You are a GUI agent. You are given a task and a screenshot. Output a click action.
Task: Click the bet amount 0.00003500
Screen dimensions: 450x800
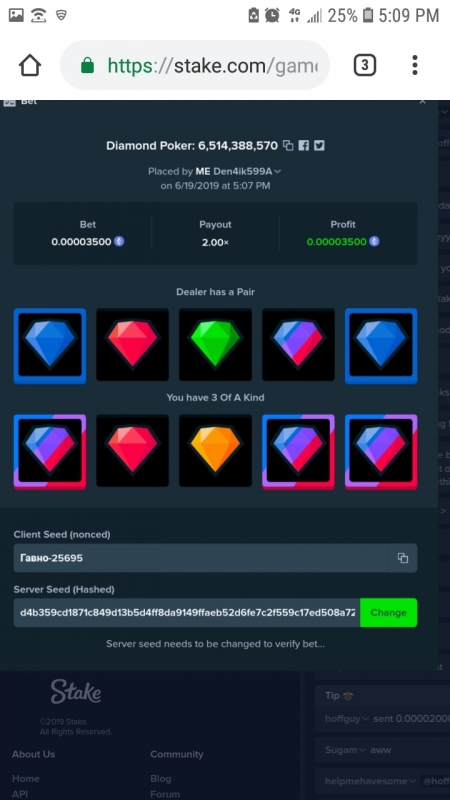pos(81,242)
